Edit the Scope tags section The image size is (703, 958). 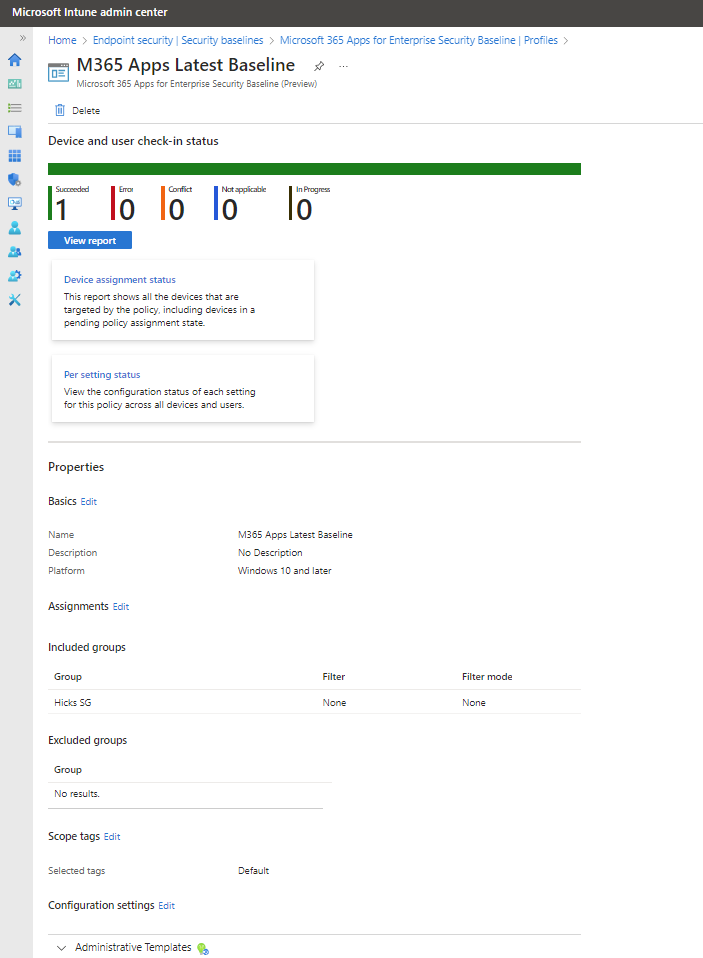click(x=112, y=837)
